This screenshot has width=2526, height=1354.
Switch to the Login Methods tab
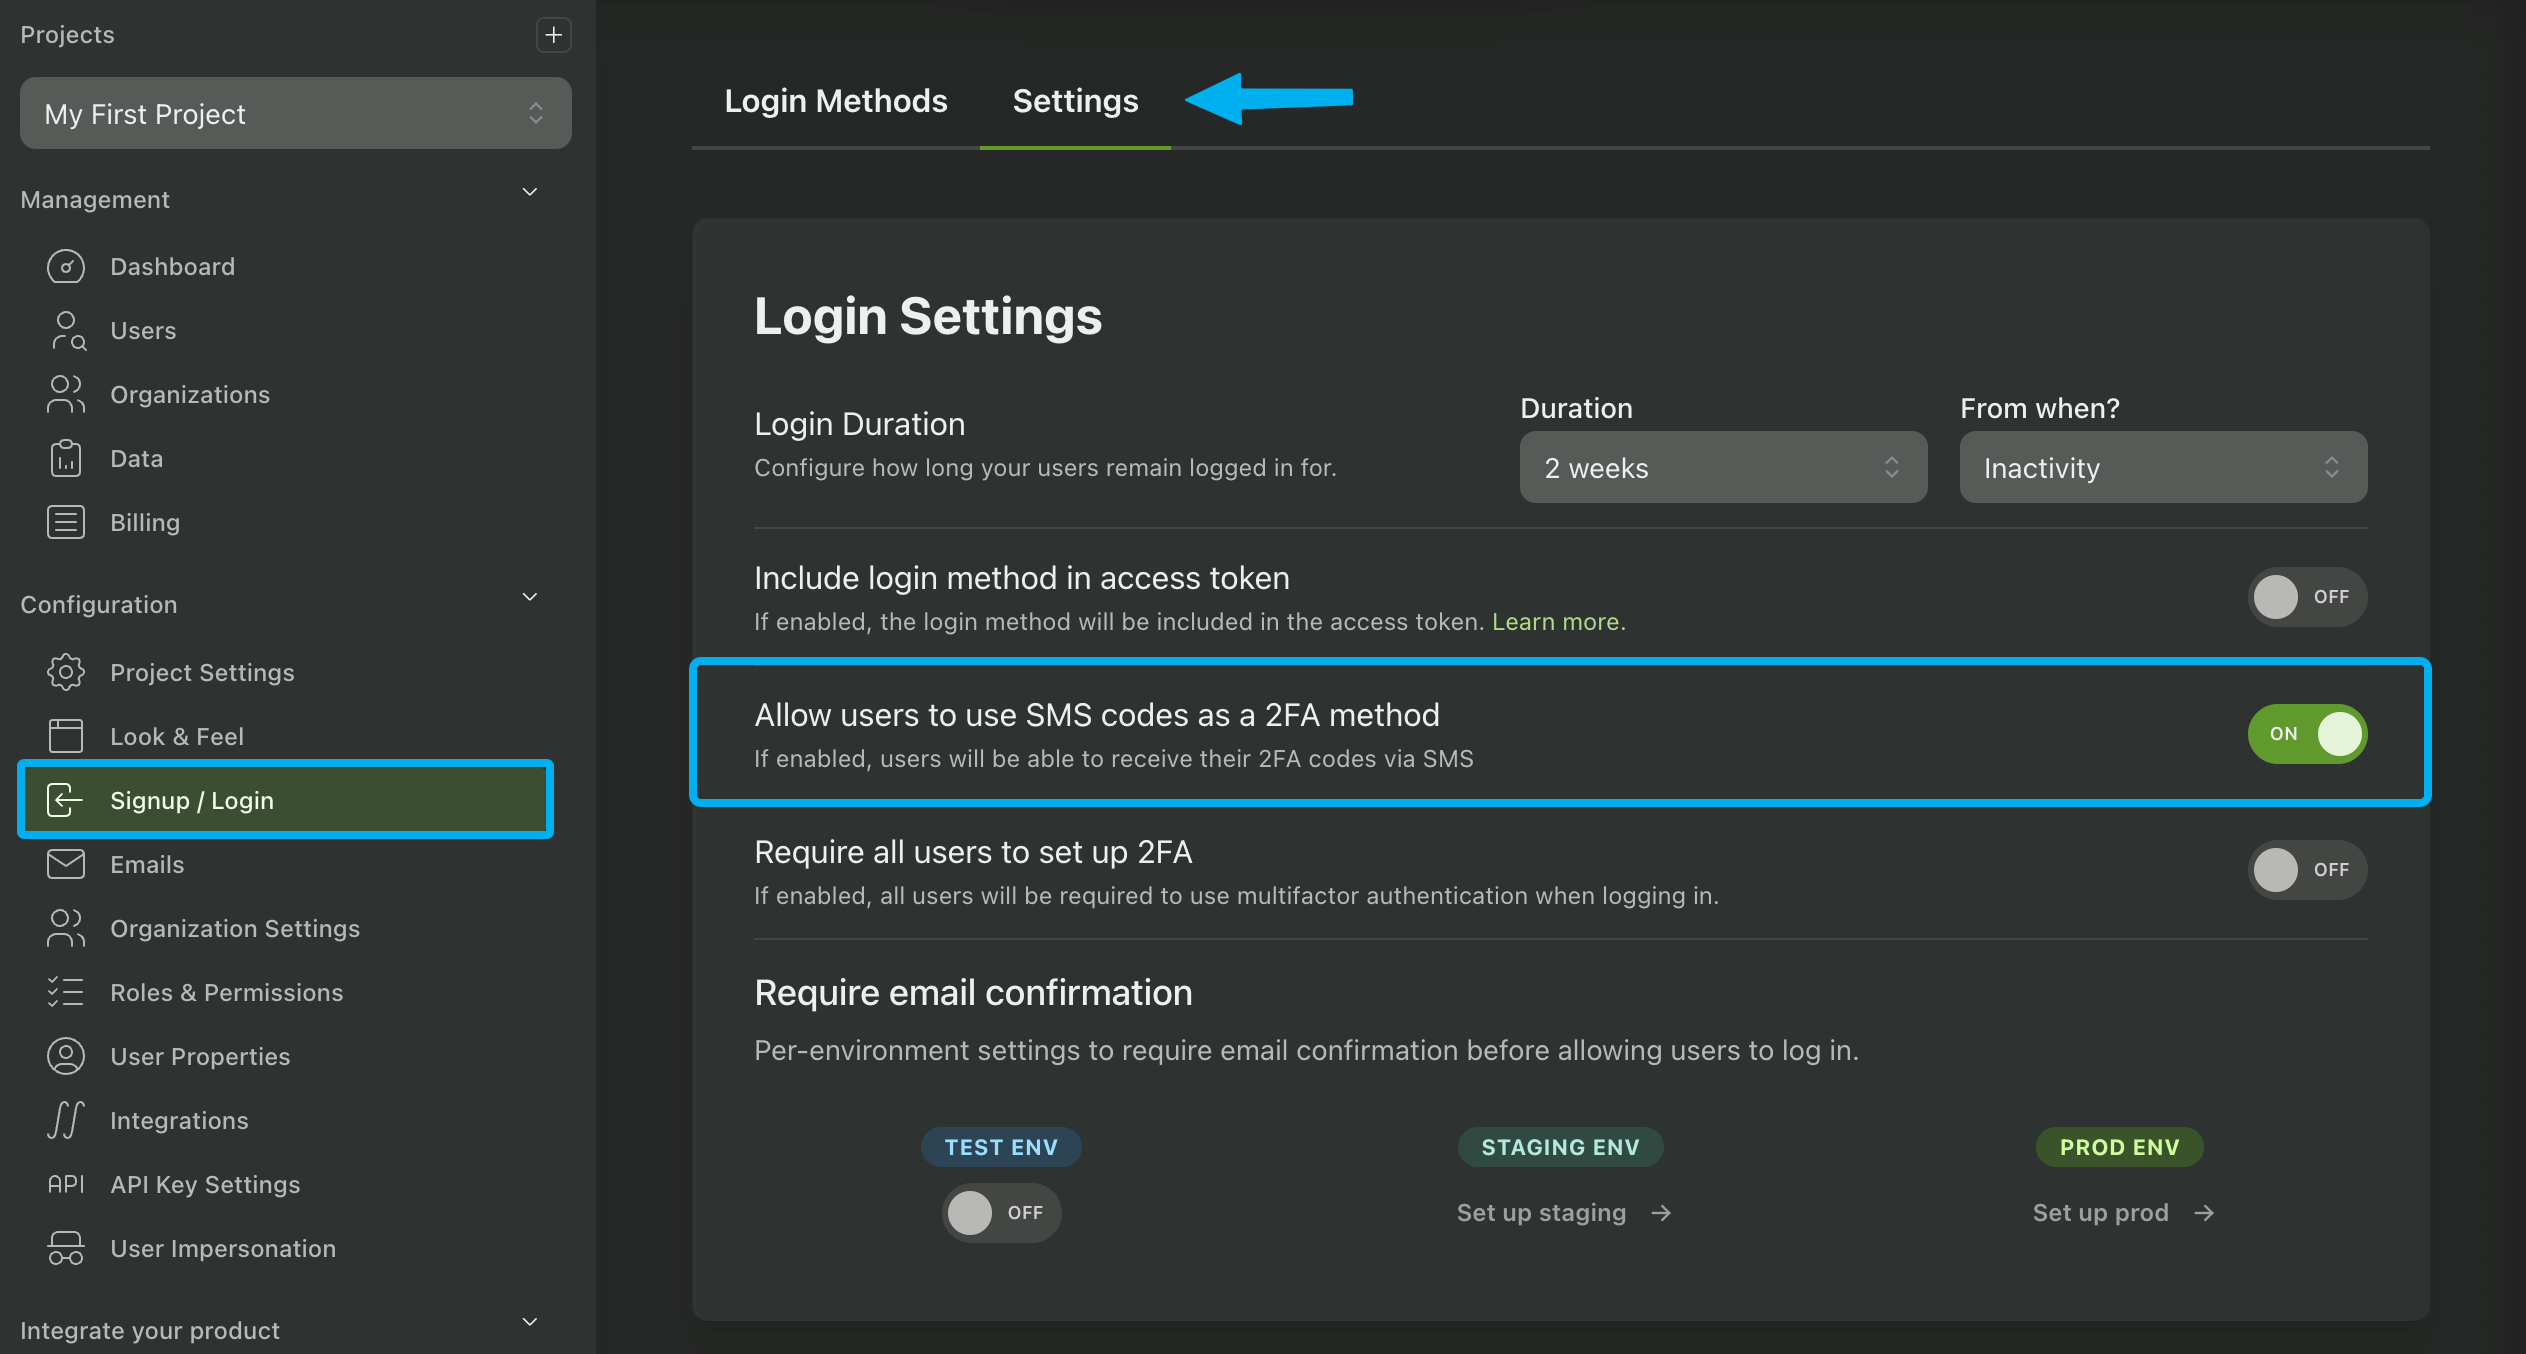pyautogui.click(x=835, y=101)
